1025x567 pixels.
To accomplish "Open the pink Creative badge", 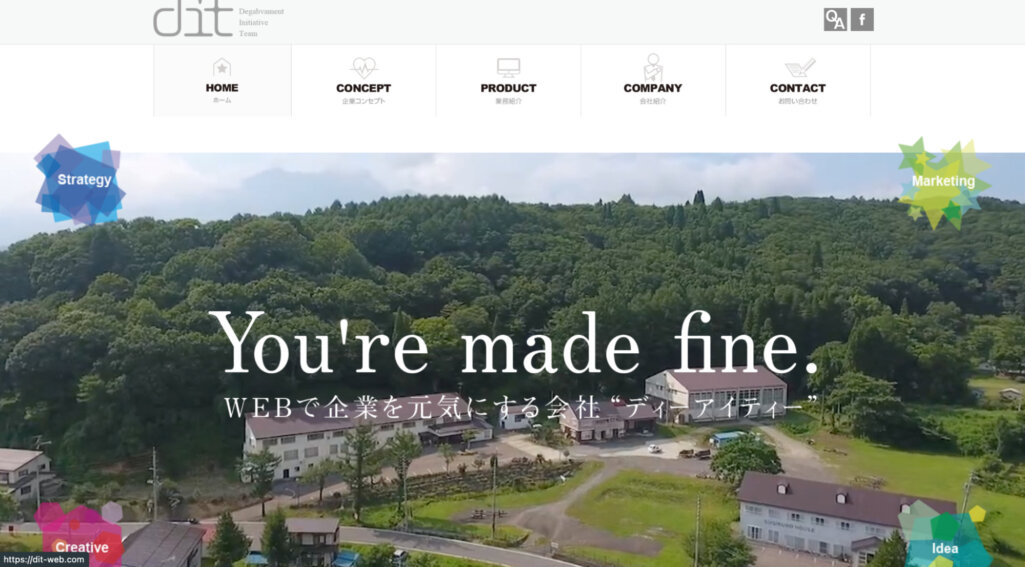I will coord(80,535).
